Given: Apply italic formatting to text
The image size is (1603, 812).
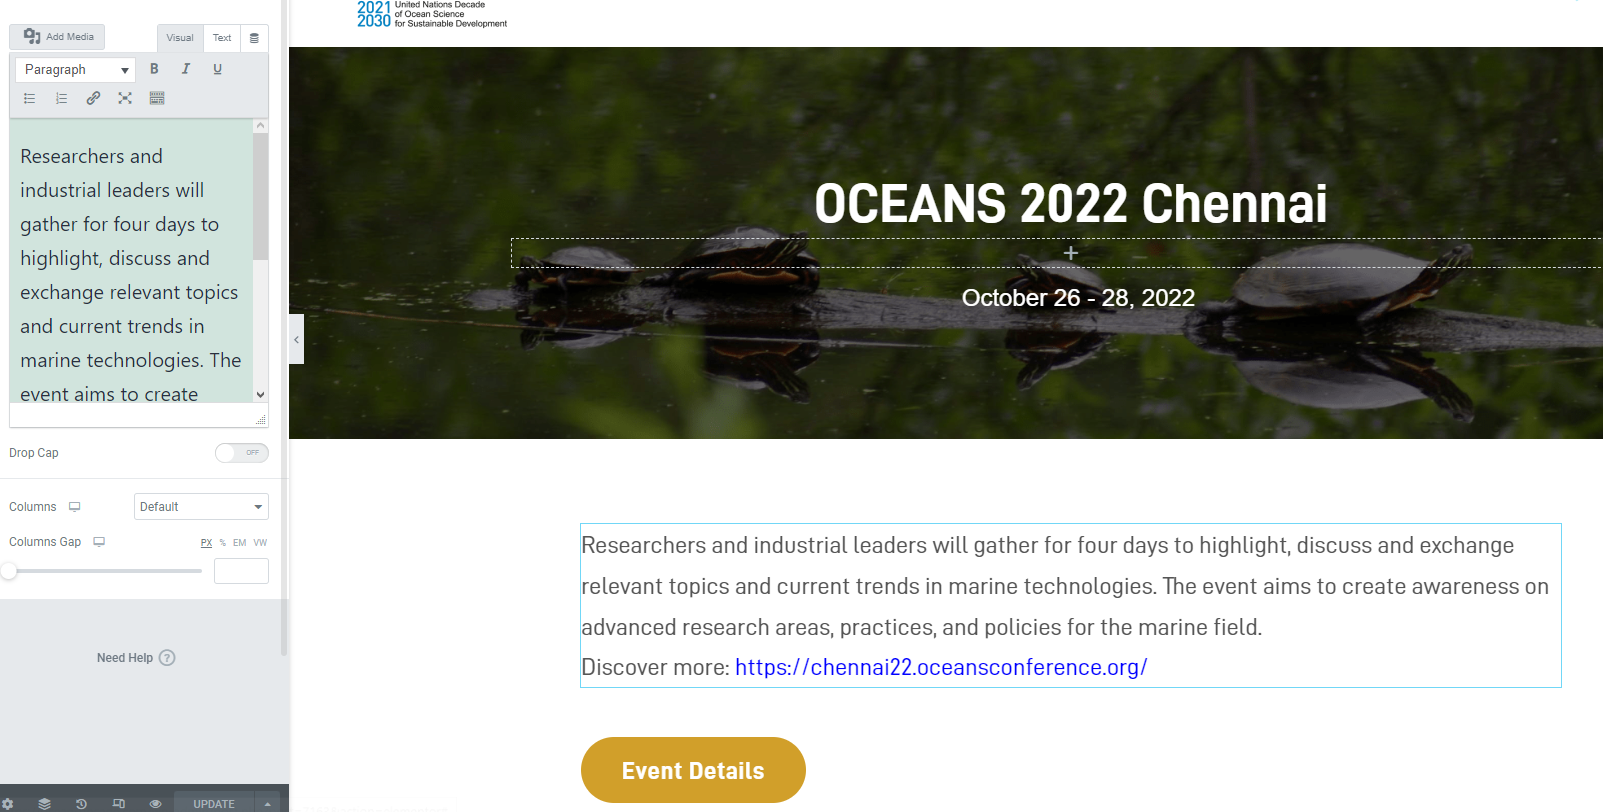Looking at the screenshot, I should tap(185, 69).
